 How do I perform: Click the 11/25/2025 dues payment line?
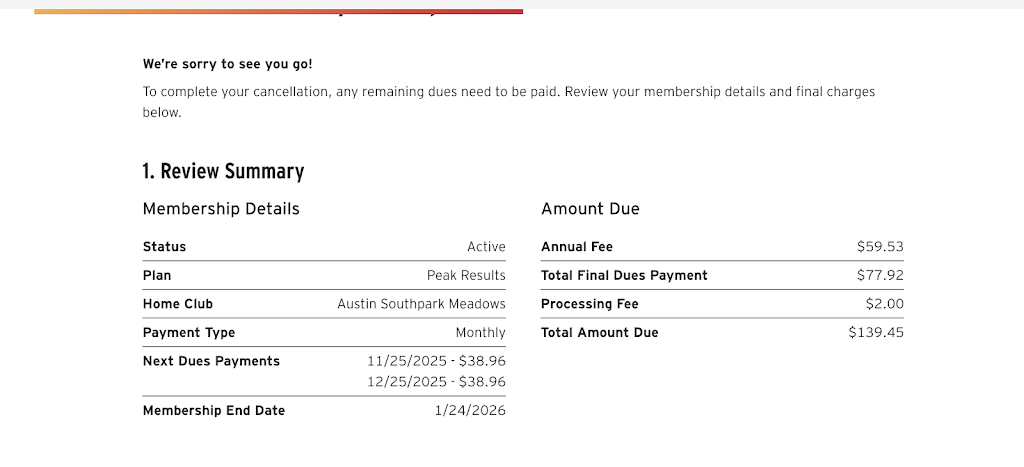point(436,361)
